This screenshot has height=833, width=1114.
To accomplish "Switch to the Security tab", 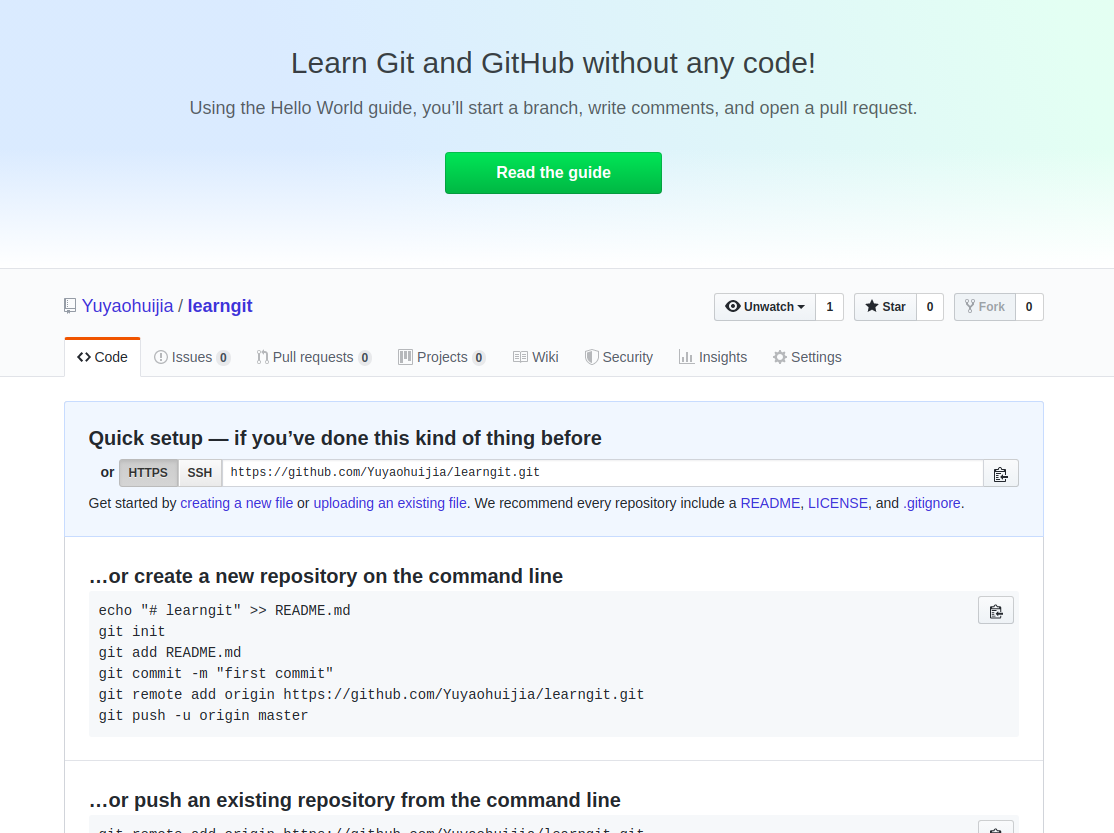I will pos(619,358).
